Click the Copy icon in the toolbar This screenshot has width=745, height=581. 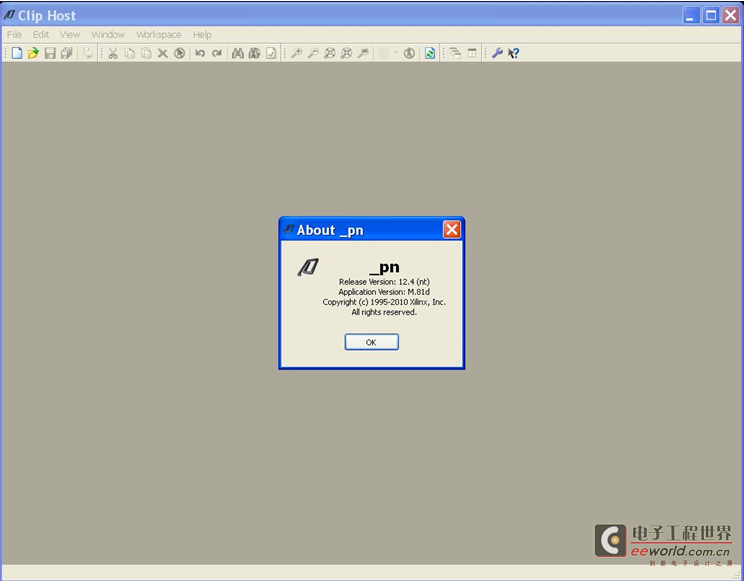coord(129,53)
